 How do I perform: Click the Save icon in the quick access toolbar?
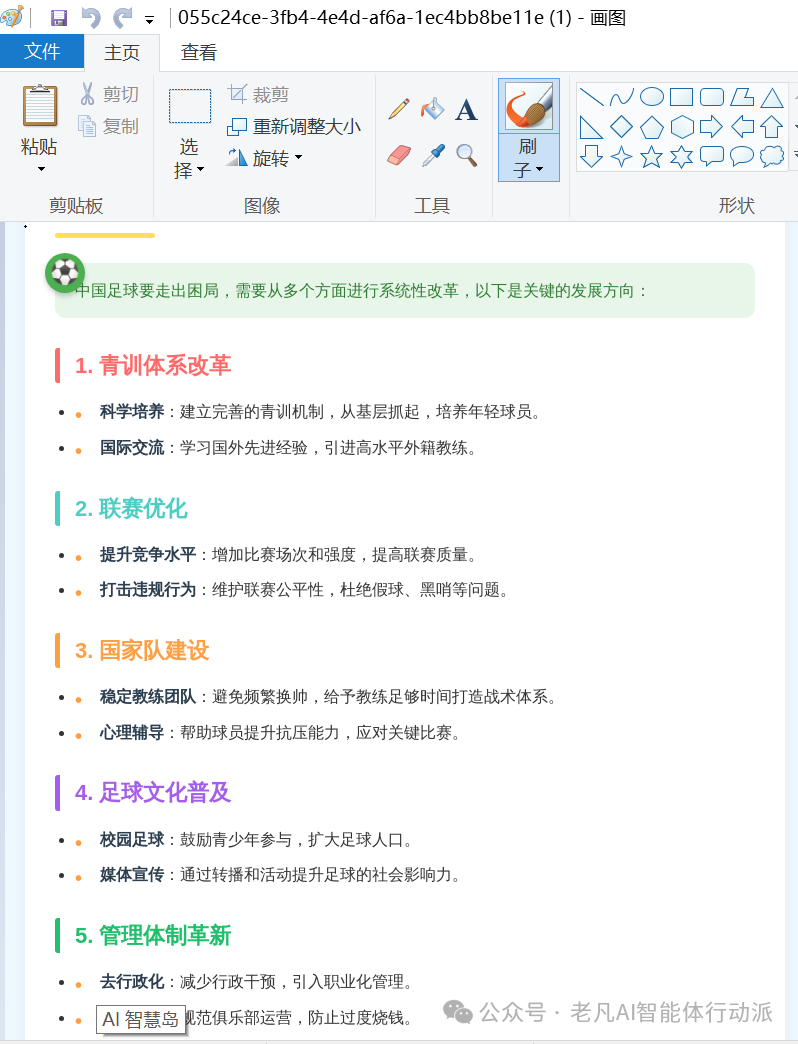point(59,18)
